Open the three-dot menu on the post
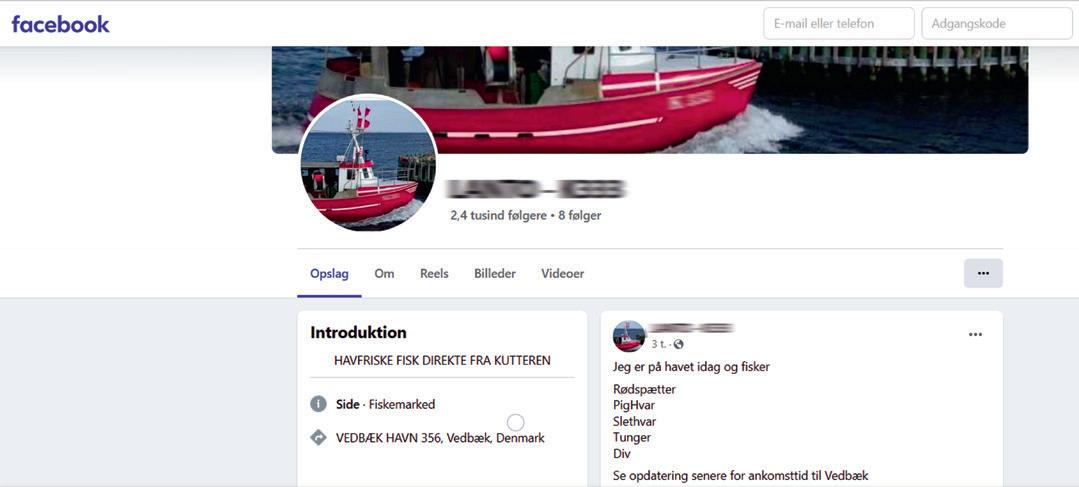The width and height of the screenshot is (1079, 487). 975,334
